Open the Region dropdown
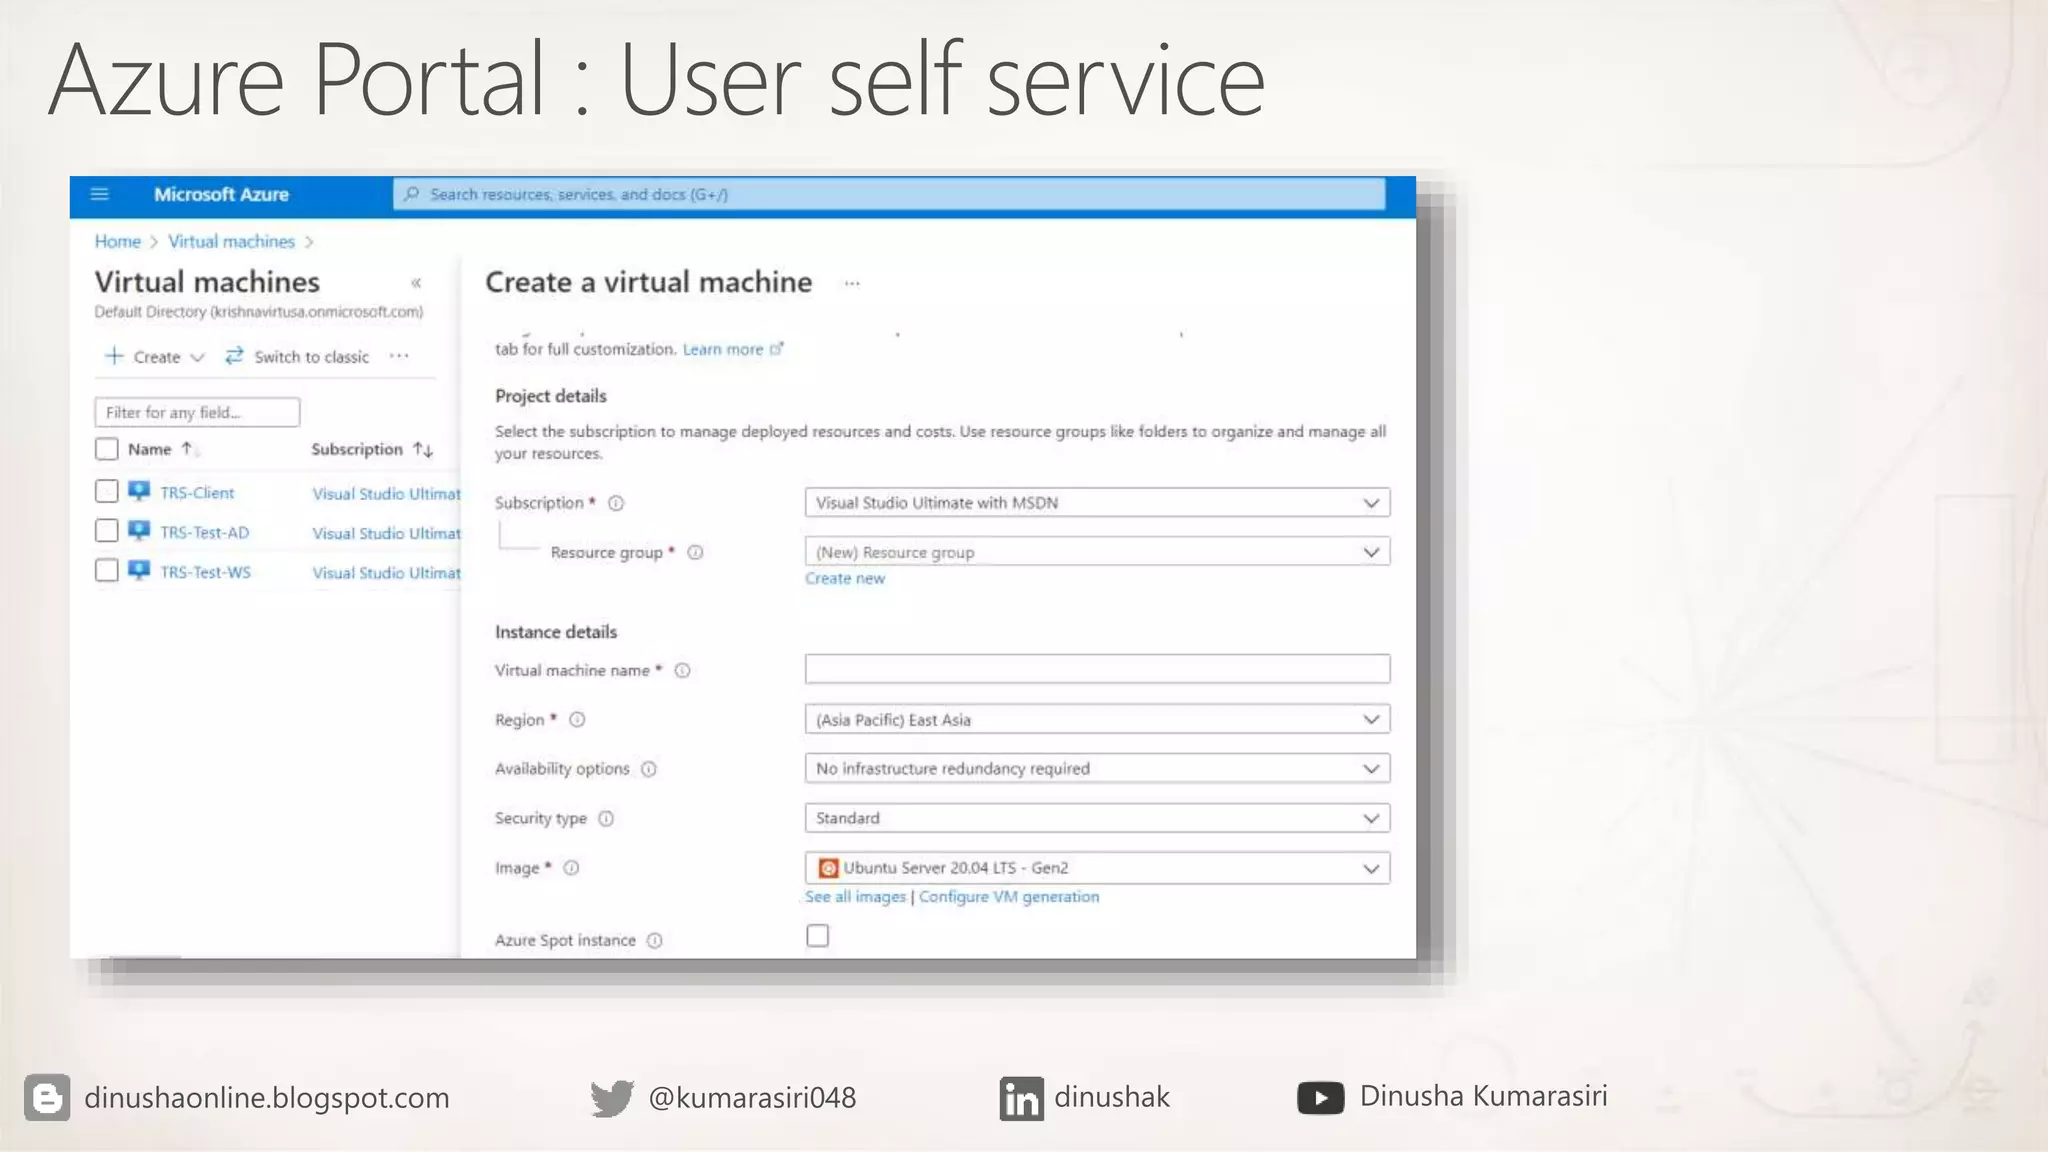 [1097, 719]
